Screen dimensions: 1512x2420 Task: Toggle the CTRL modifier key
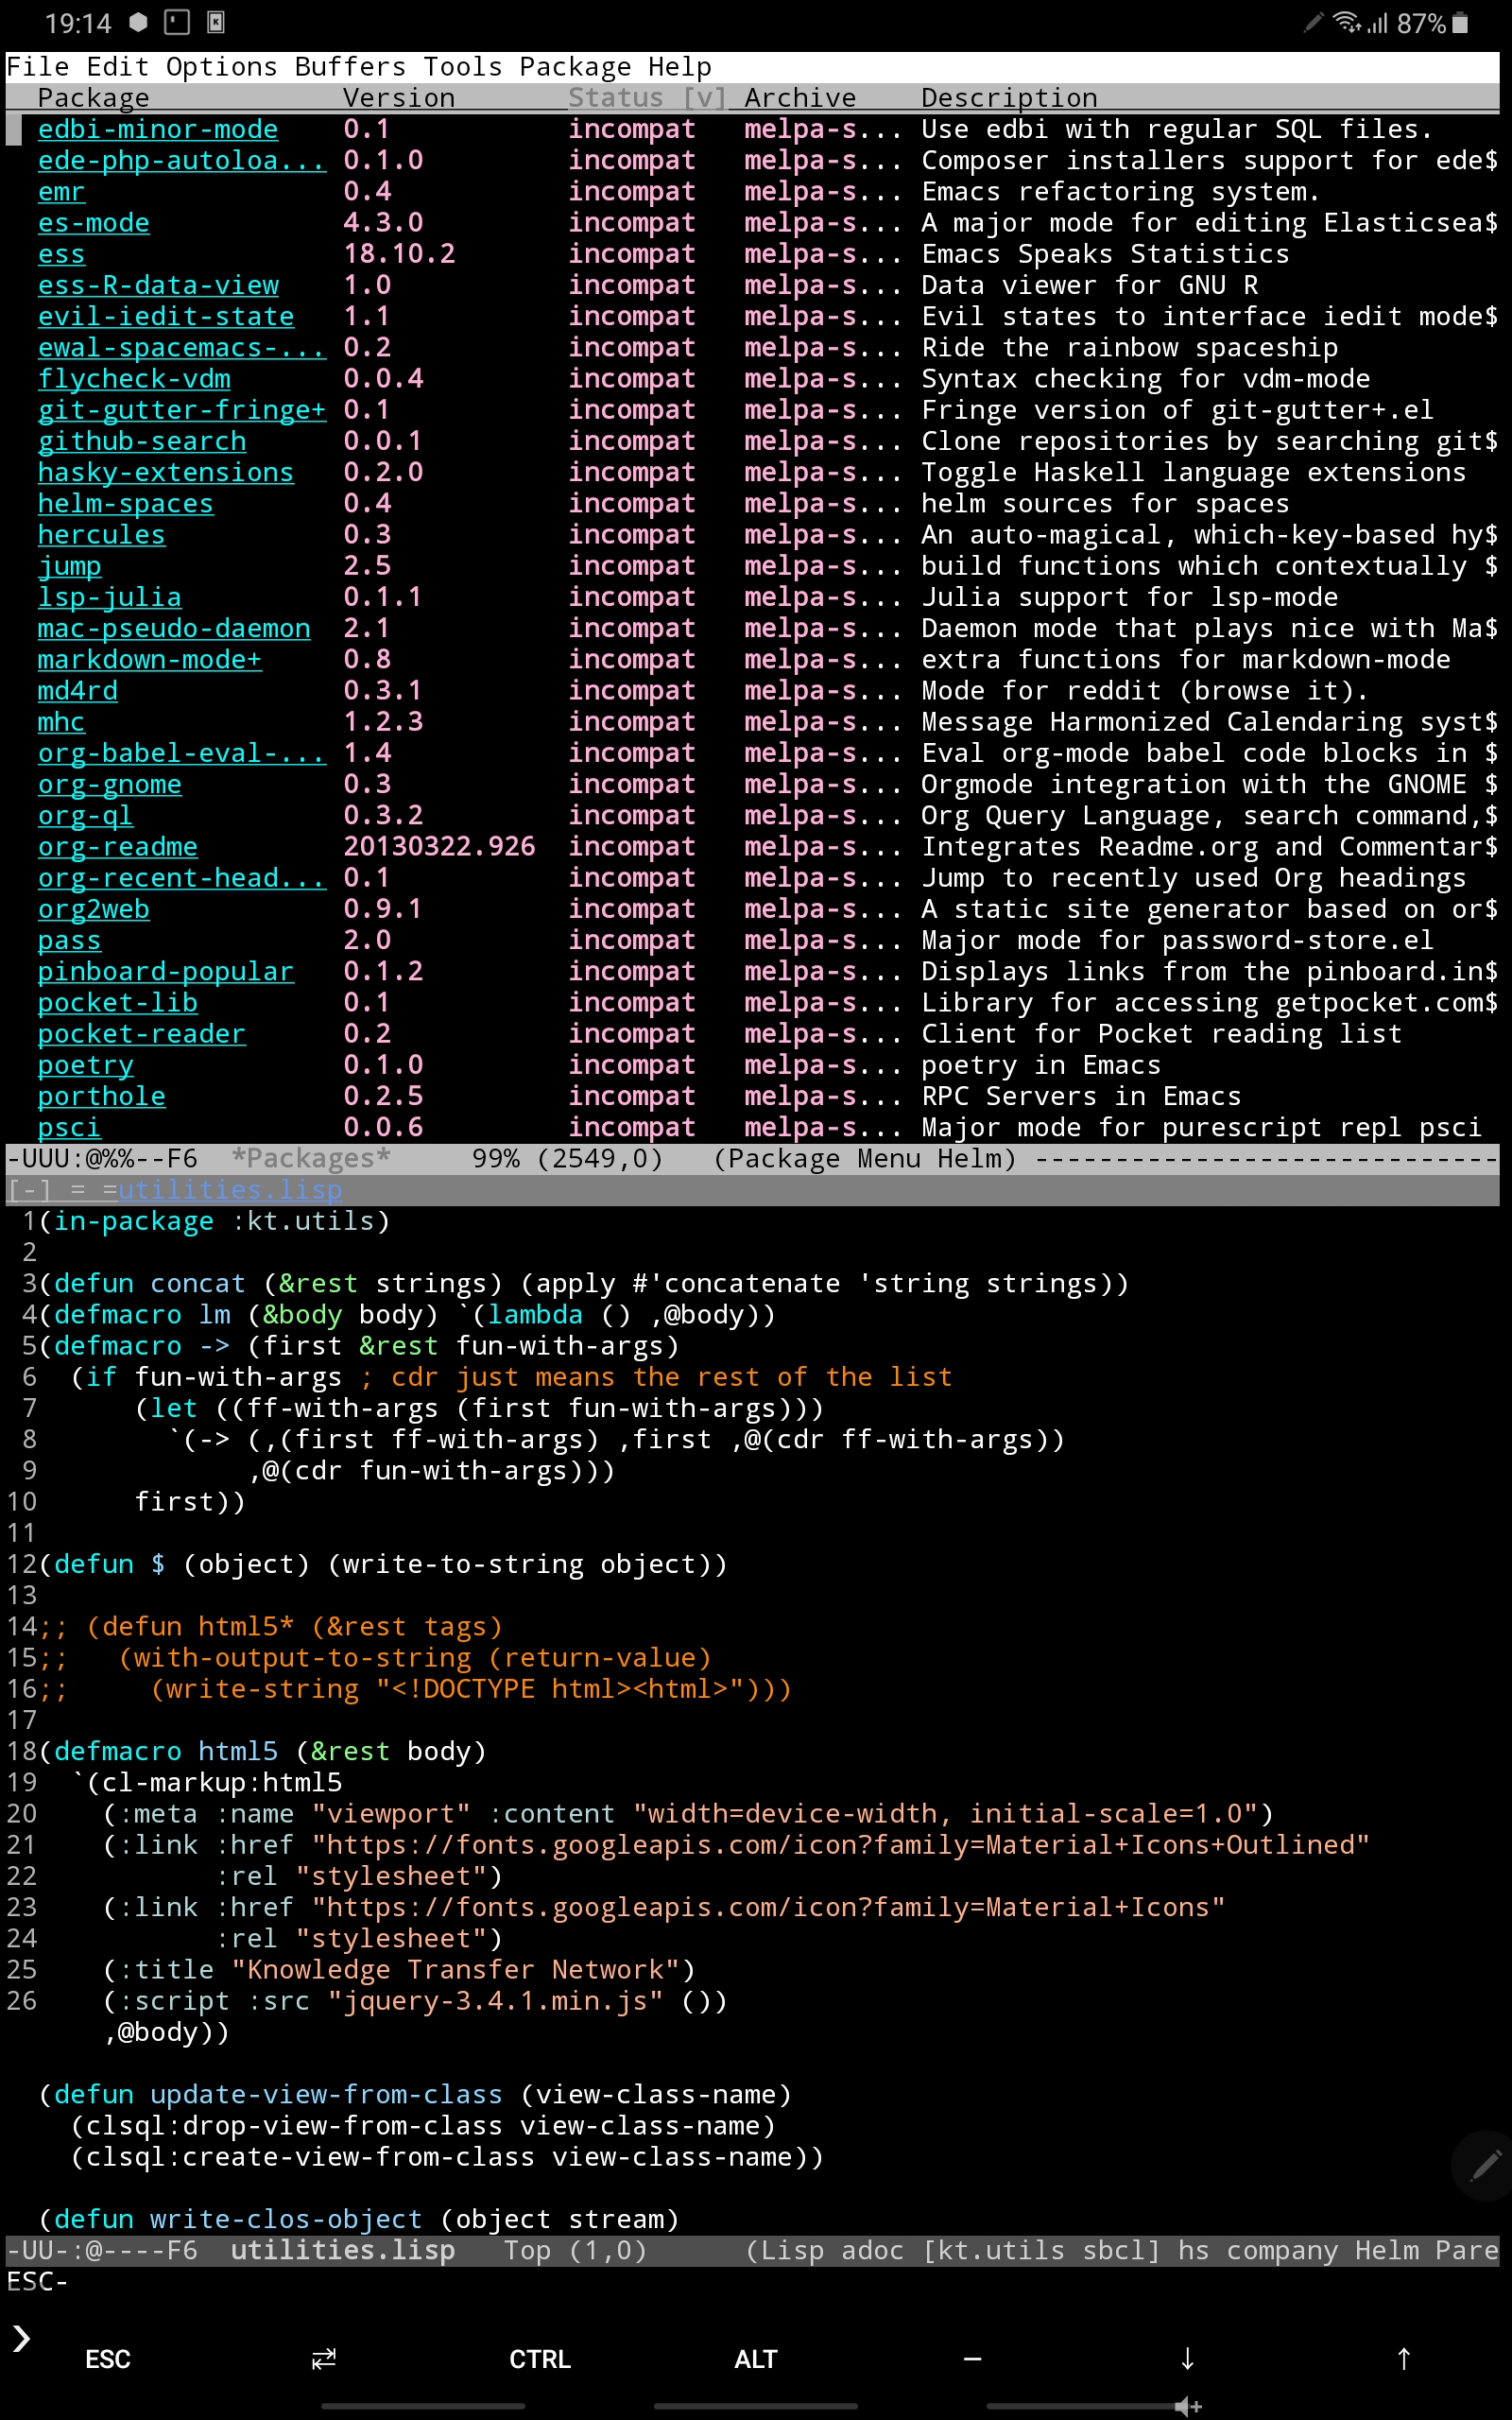tap(539, 2359)
